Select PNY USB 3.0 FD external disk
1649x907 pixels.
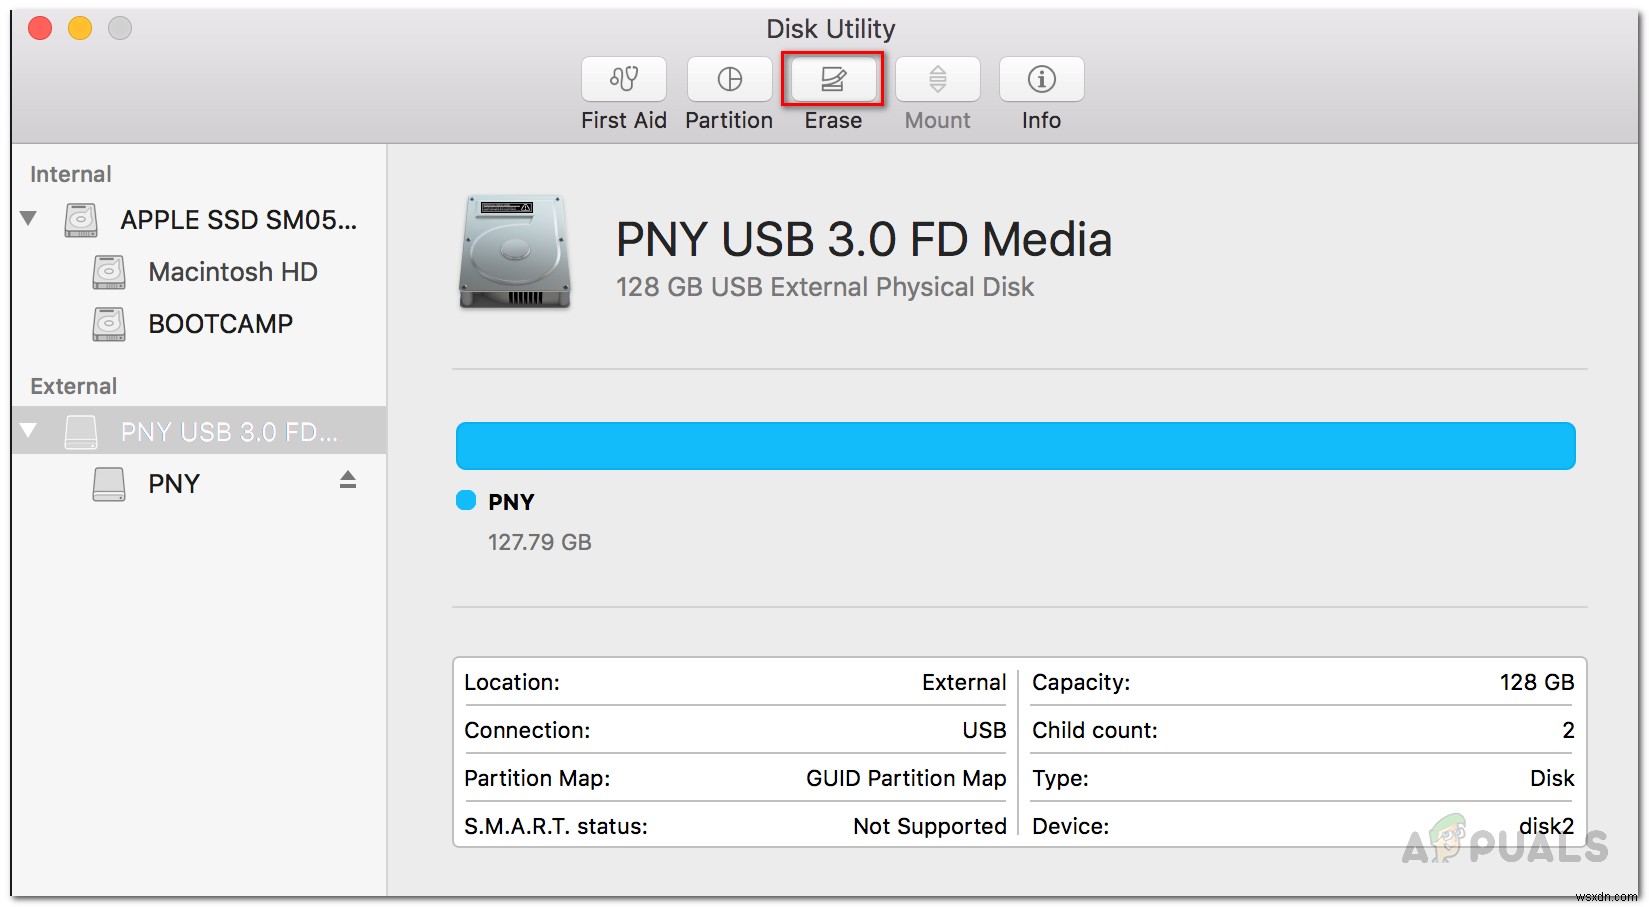click(229, 432)
